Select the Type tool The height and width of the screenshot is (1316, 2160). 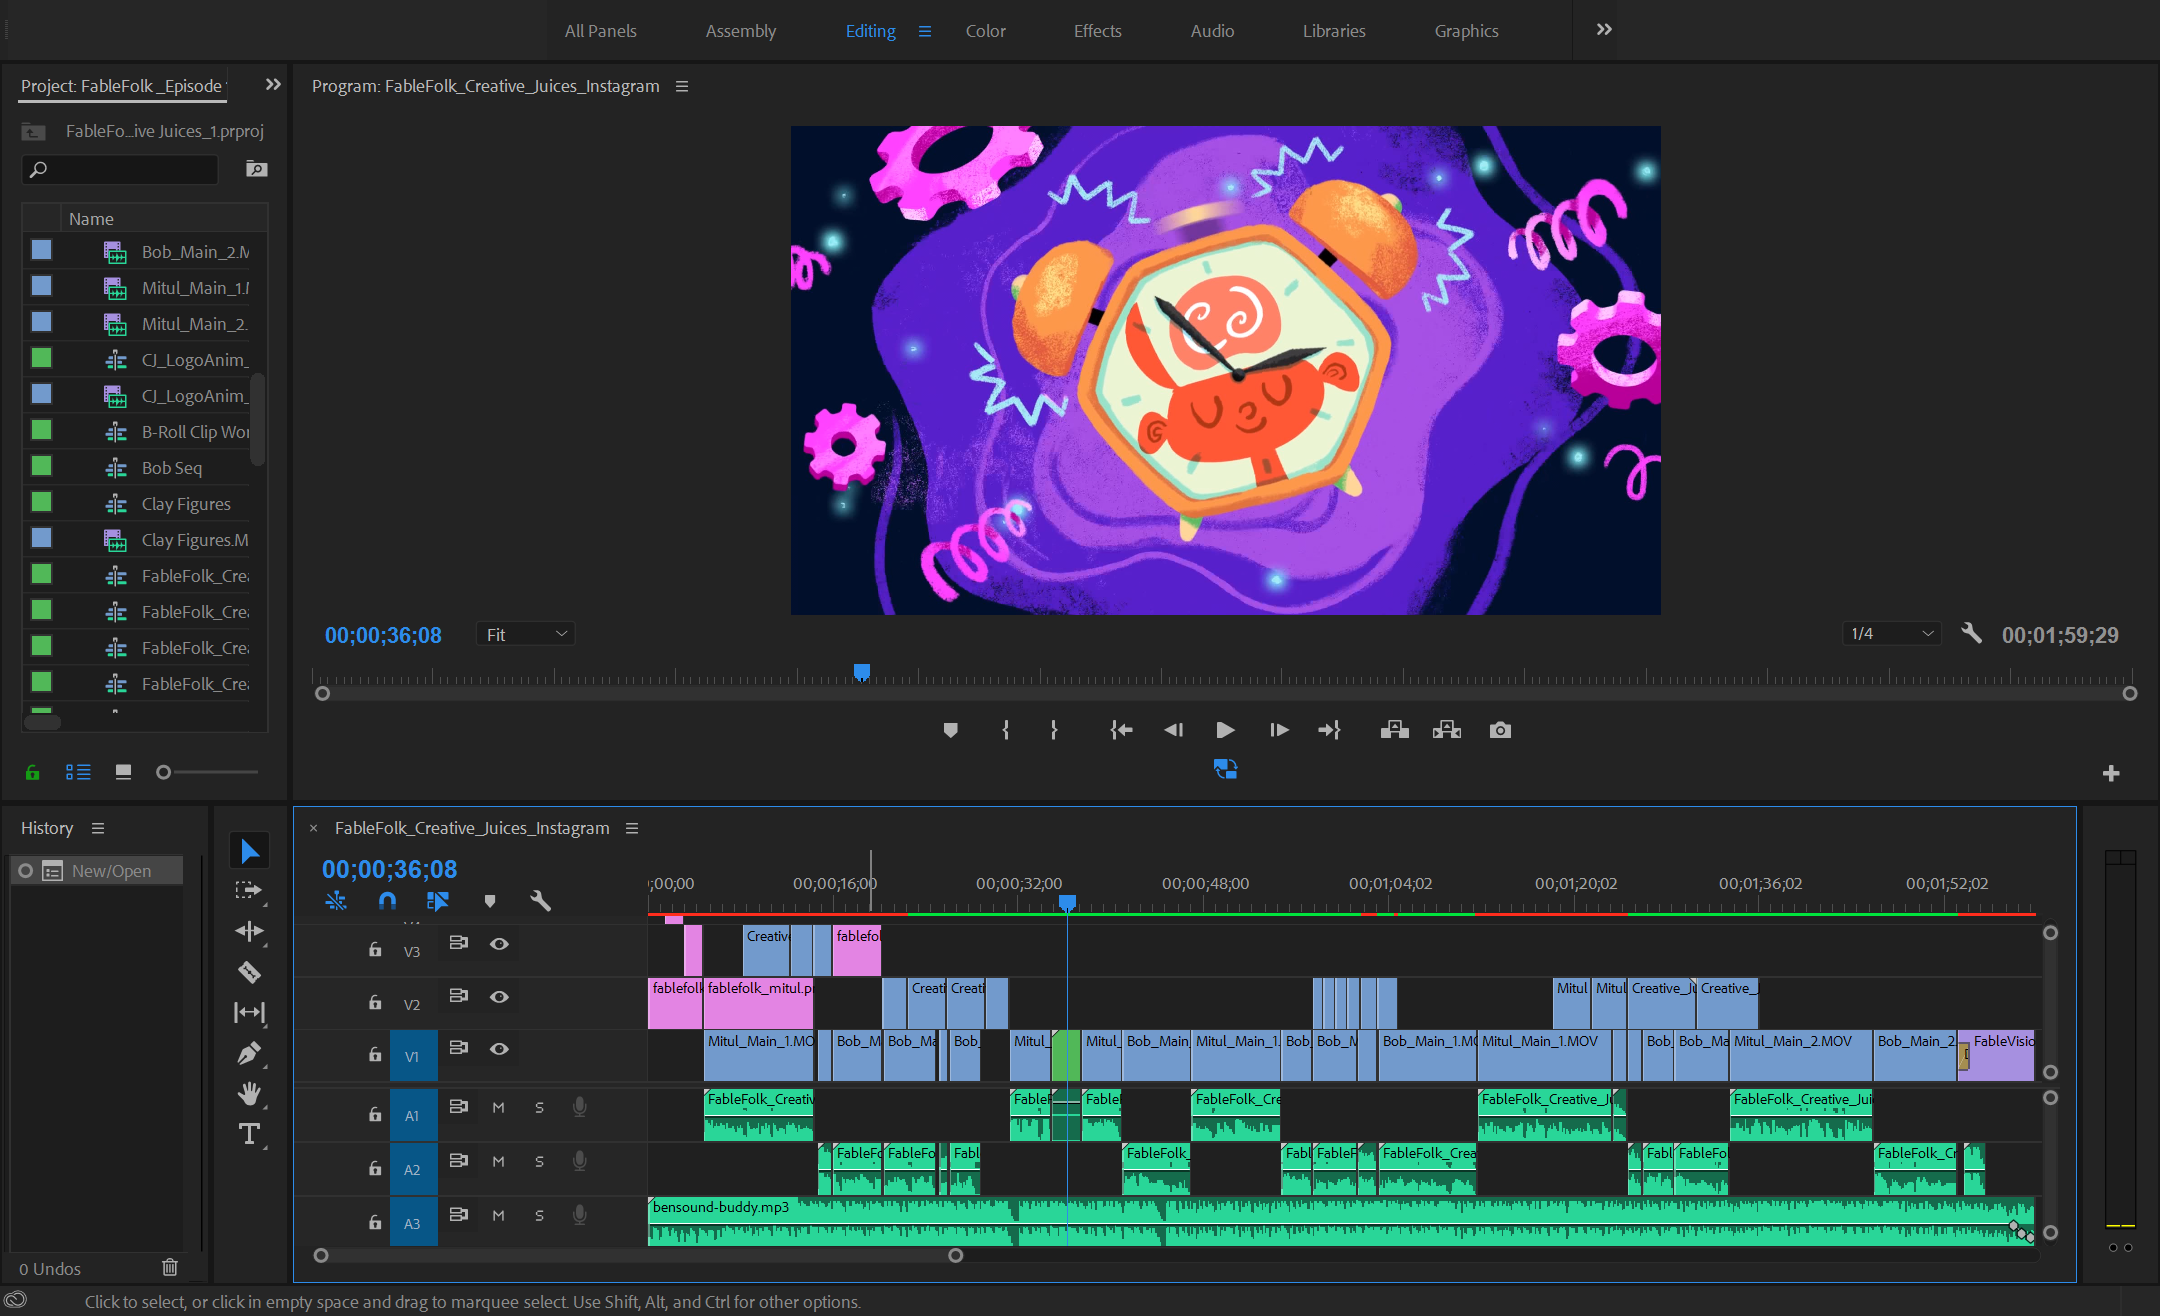pos(249,1133)
